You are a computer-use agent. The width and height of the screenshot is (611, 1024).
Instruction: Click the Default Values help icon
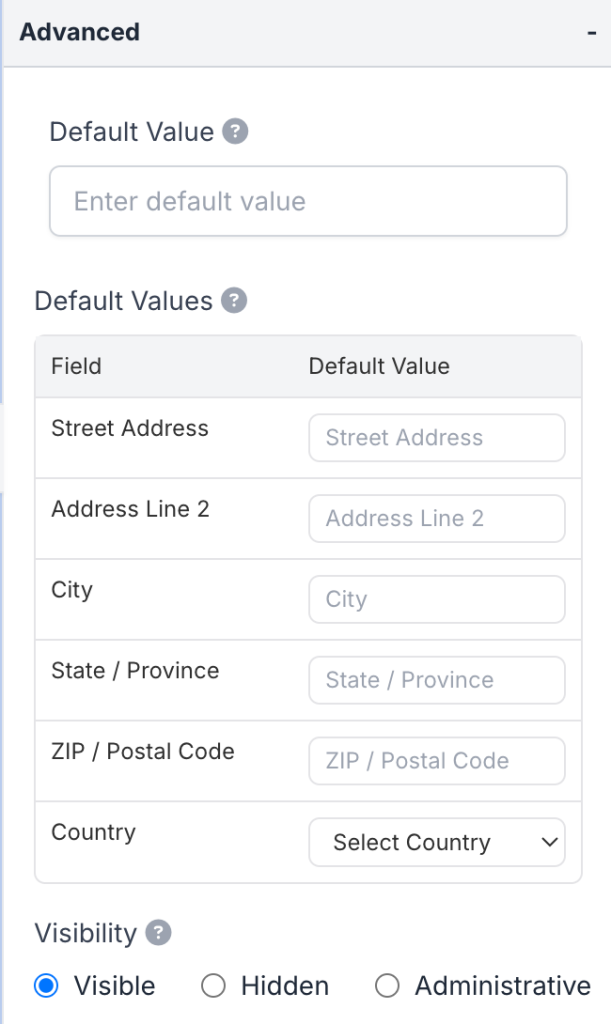pos(234,301)
